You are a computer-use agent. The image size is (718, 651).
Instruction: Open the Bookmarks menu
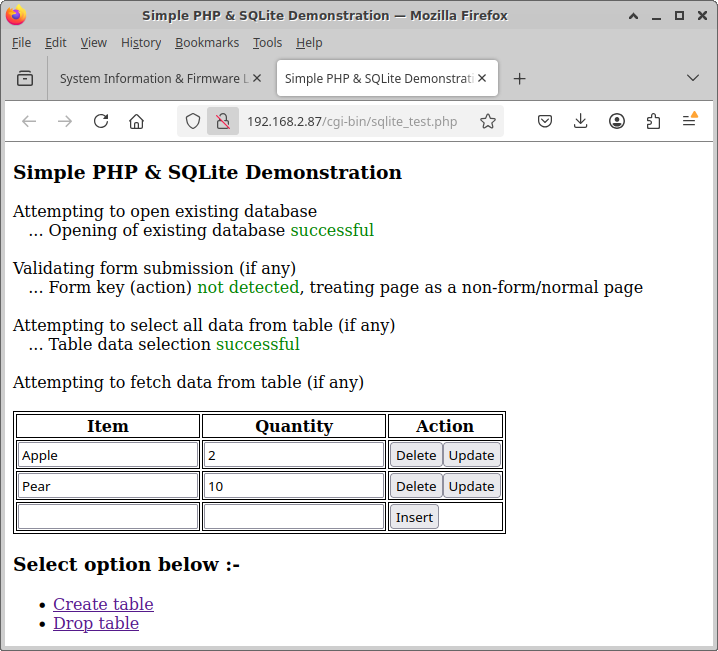(207, 43)
